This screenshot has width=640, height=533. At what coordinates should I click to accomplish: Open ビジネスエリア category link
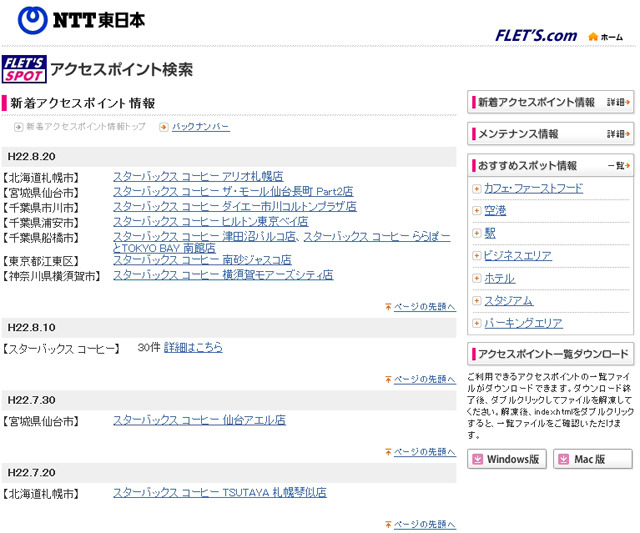point(518,256)
